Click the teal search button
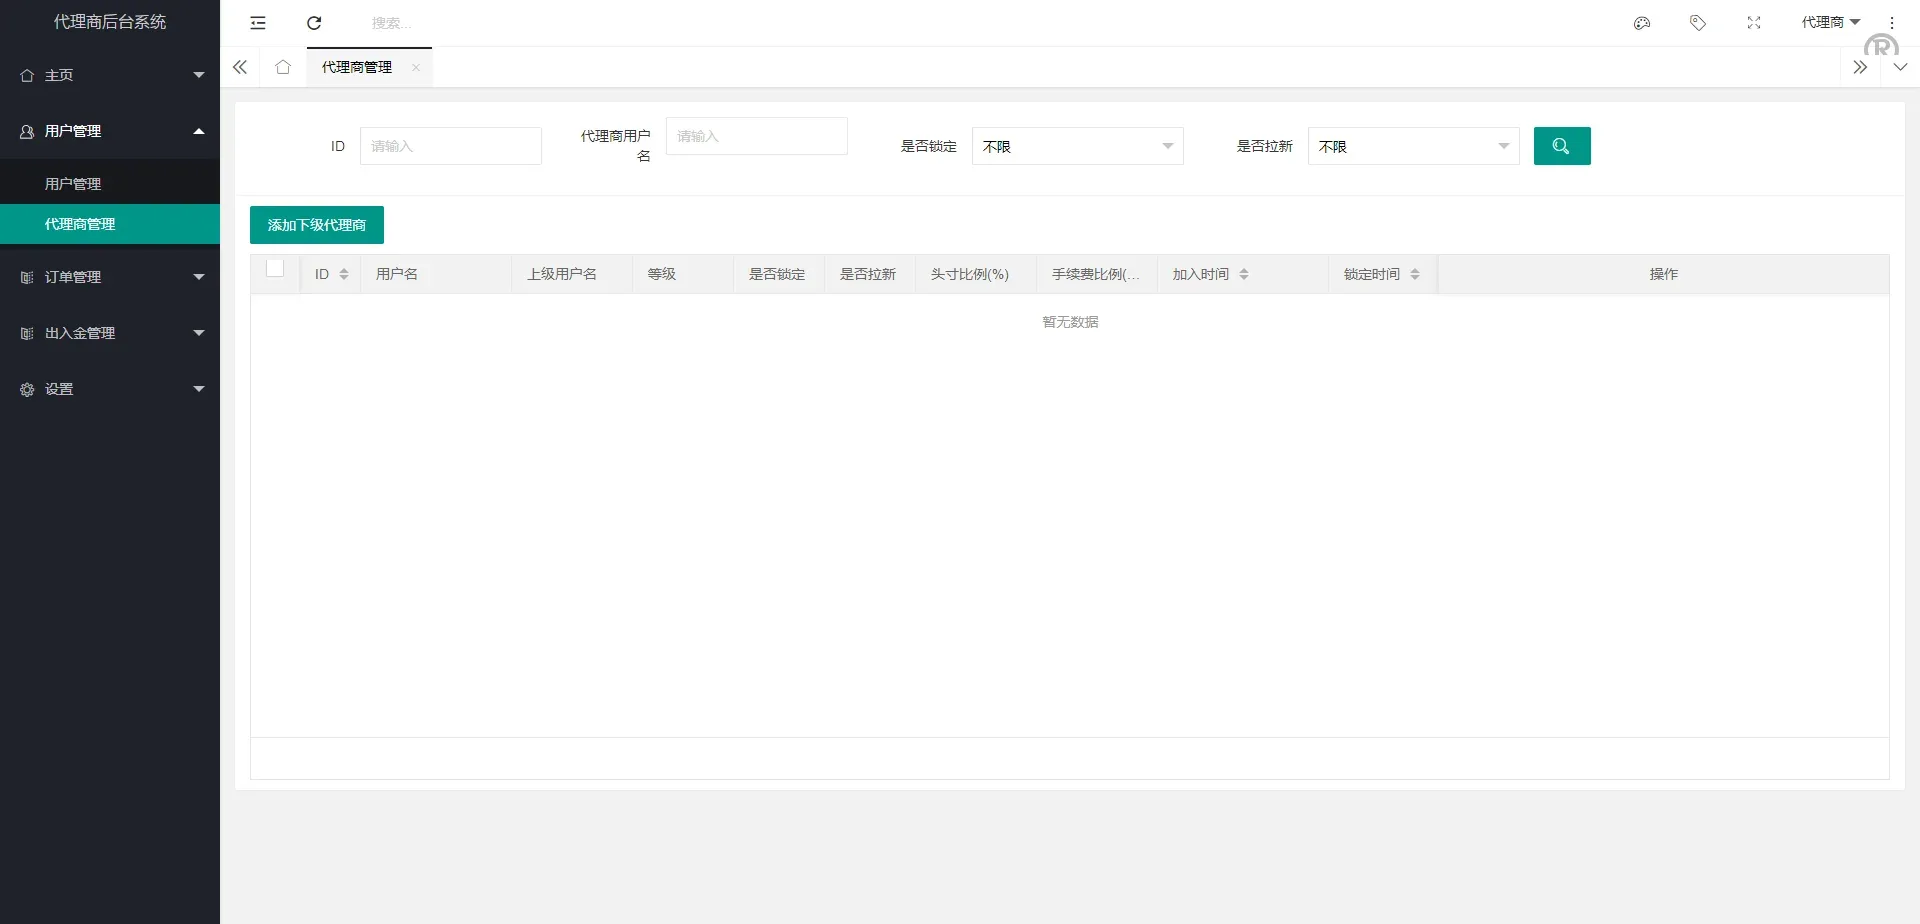The height and width of the screenshot is (924, 1920). (1562, 146)
